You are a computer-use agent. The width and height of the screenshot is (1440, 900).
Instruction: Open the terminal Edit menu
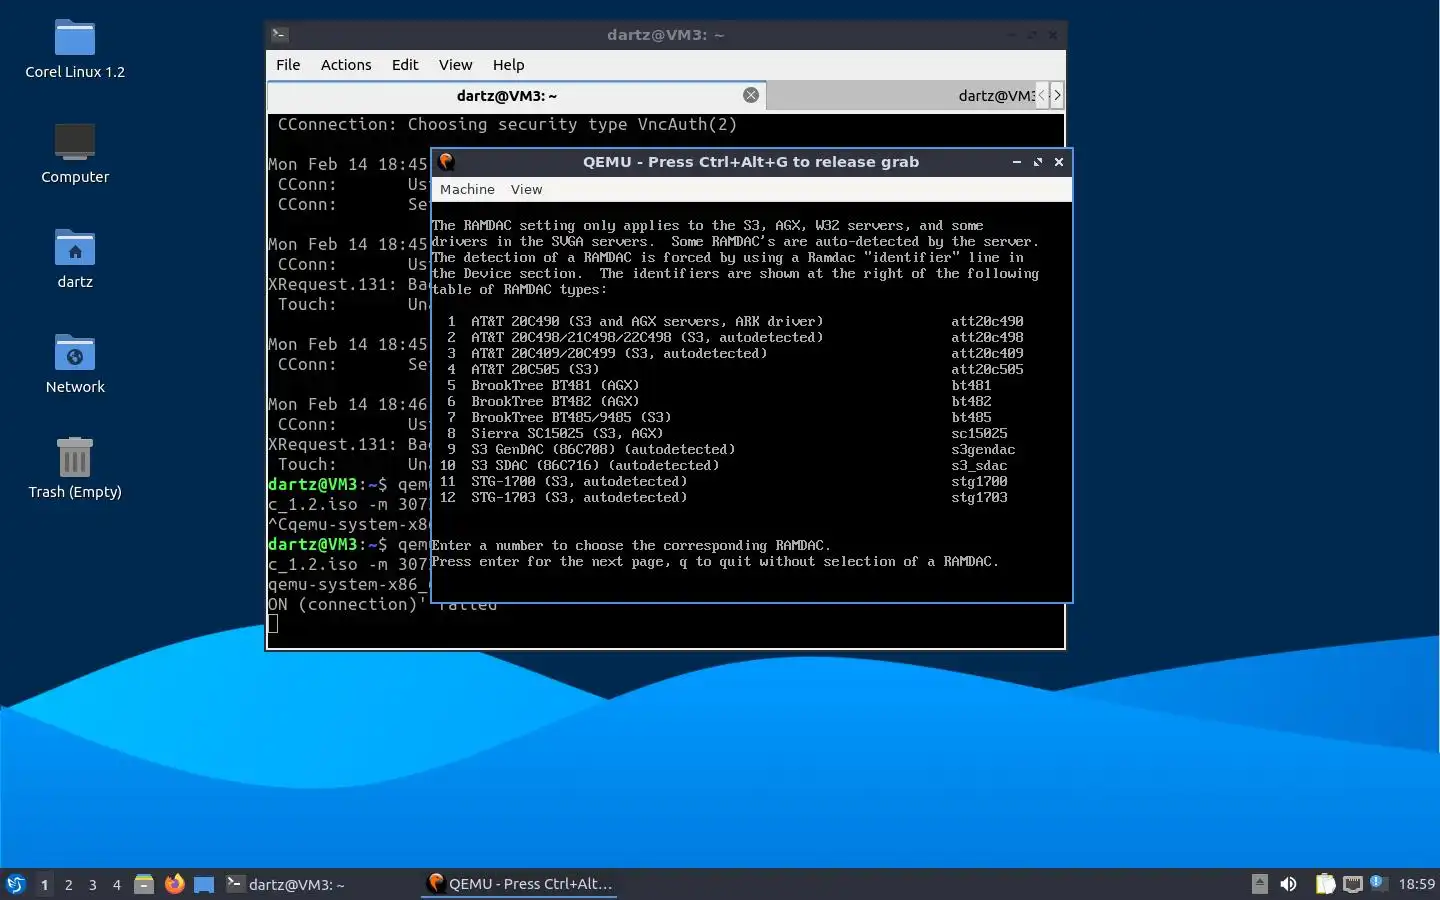405,65
